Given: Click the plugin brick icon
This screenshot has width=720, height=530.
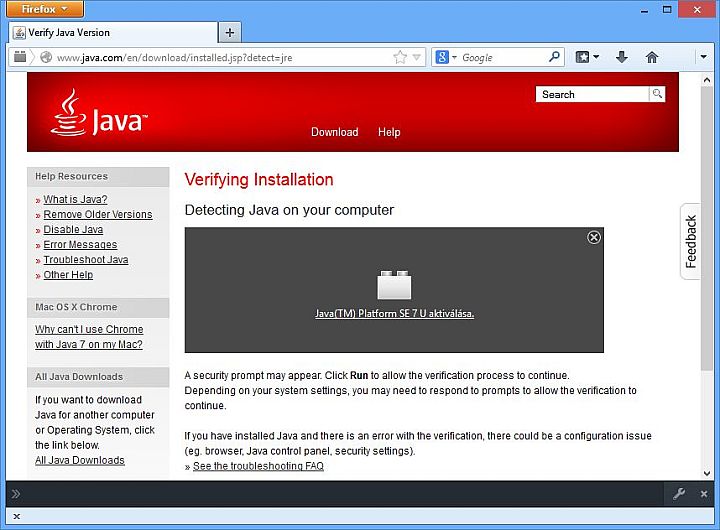Looking at the screenshot, I should tap(394, 285).
